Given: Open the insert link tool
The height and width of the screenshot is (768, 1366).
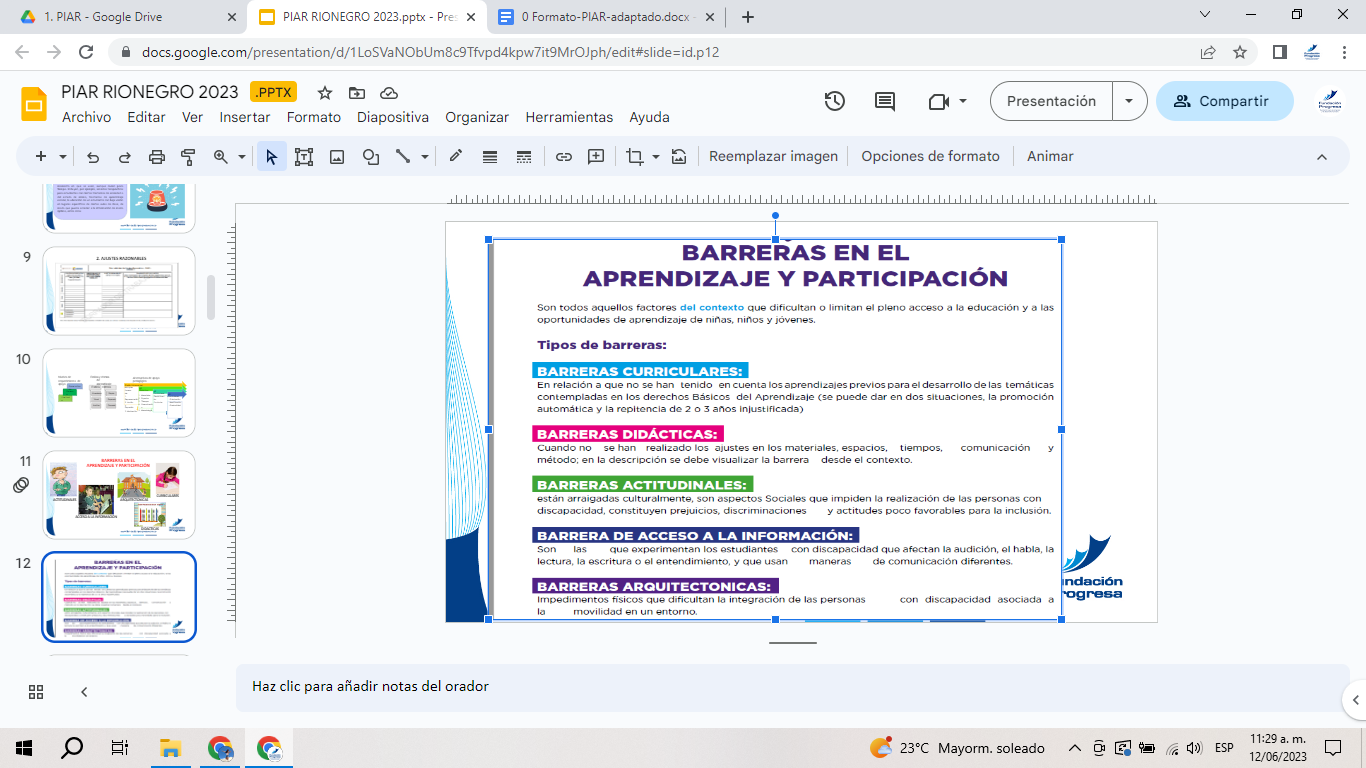Looking at the screenshot, I should click(x=563, y=156).
